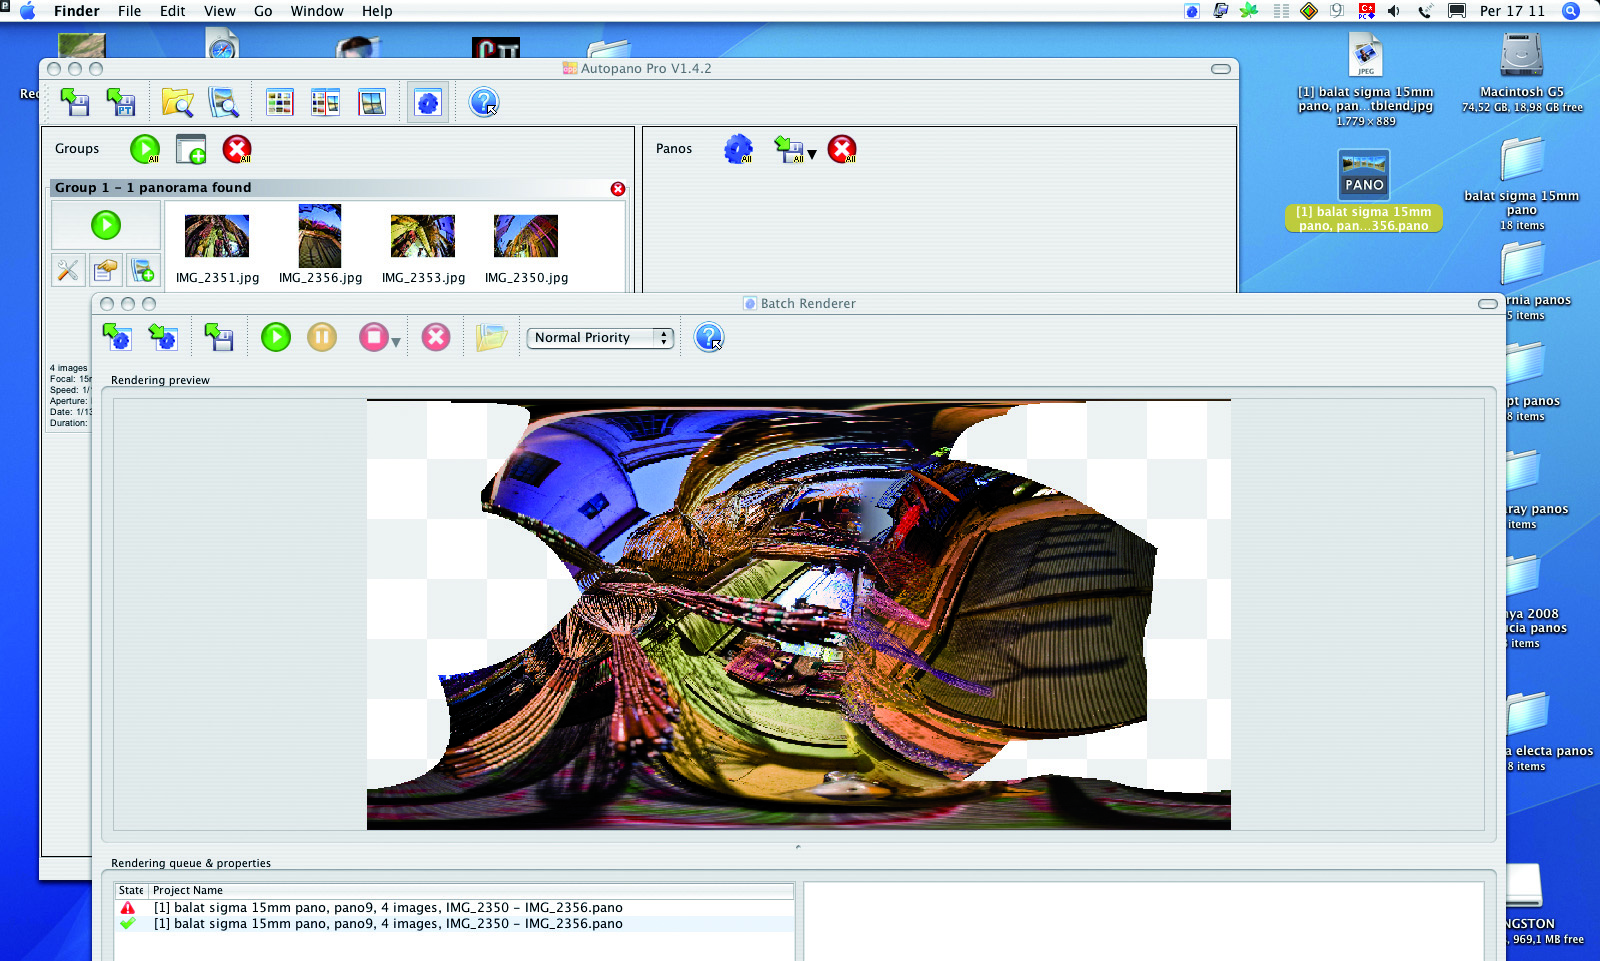Open the group settings wrench icon
Image resolution: width=1600 pixels, height=961 pixels.
coord(68,270)
